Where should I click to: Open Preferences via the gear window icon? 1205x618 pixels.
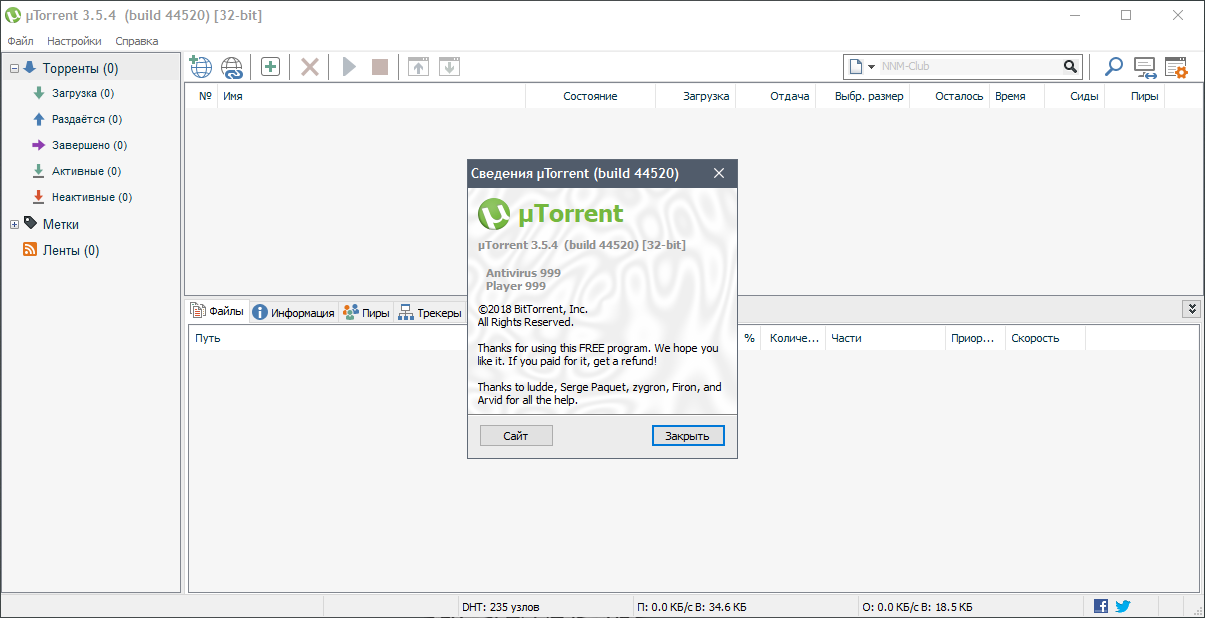pyautogui.click(x=1175, y=67)
